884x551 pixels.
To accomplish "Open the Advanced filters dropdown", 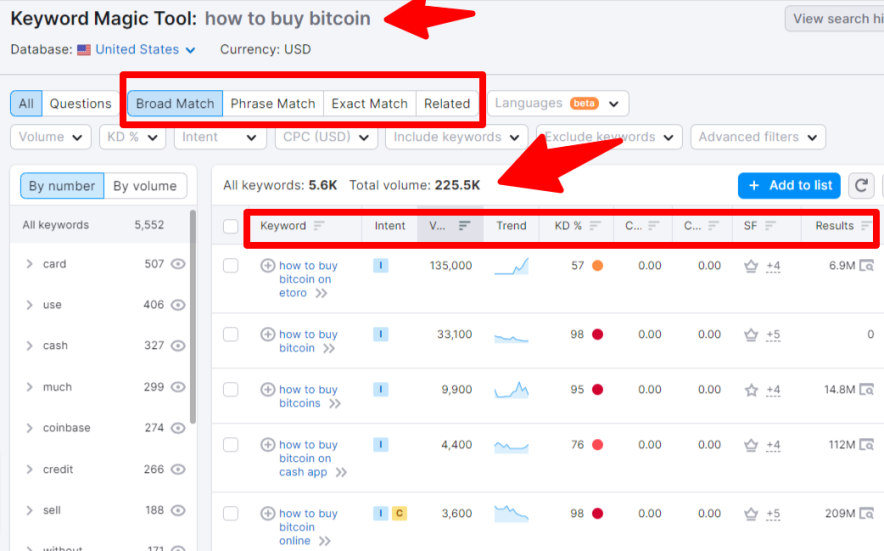I will (758, 137).
